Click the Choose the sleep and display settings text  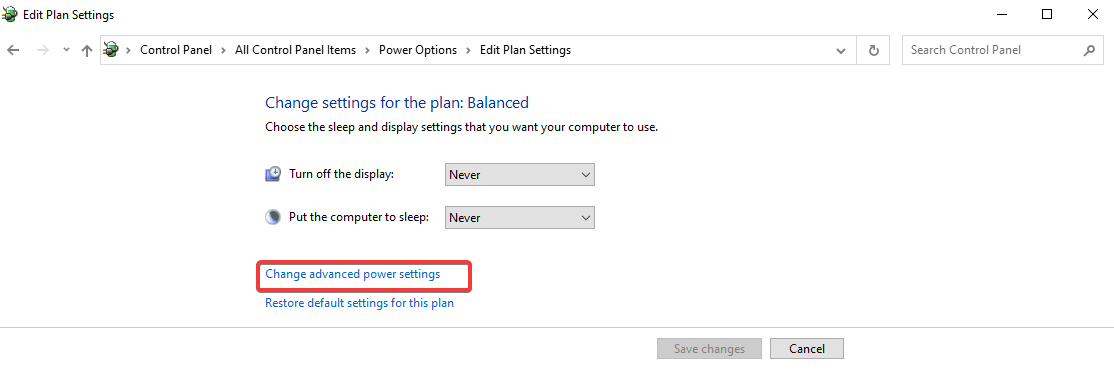click(462, 128)
